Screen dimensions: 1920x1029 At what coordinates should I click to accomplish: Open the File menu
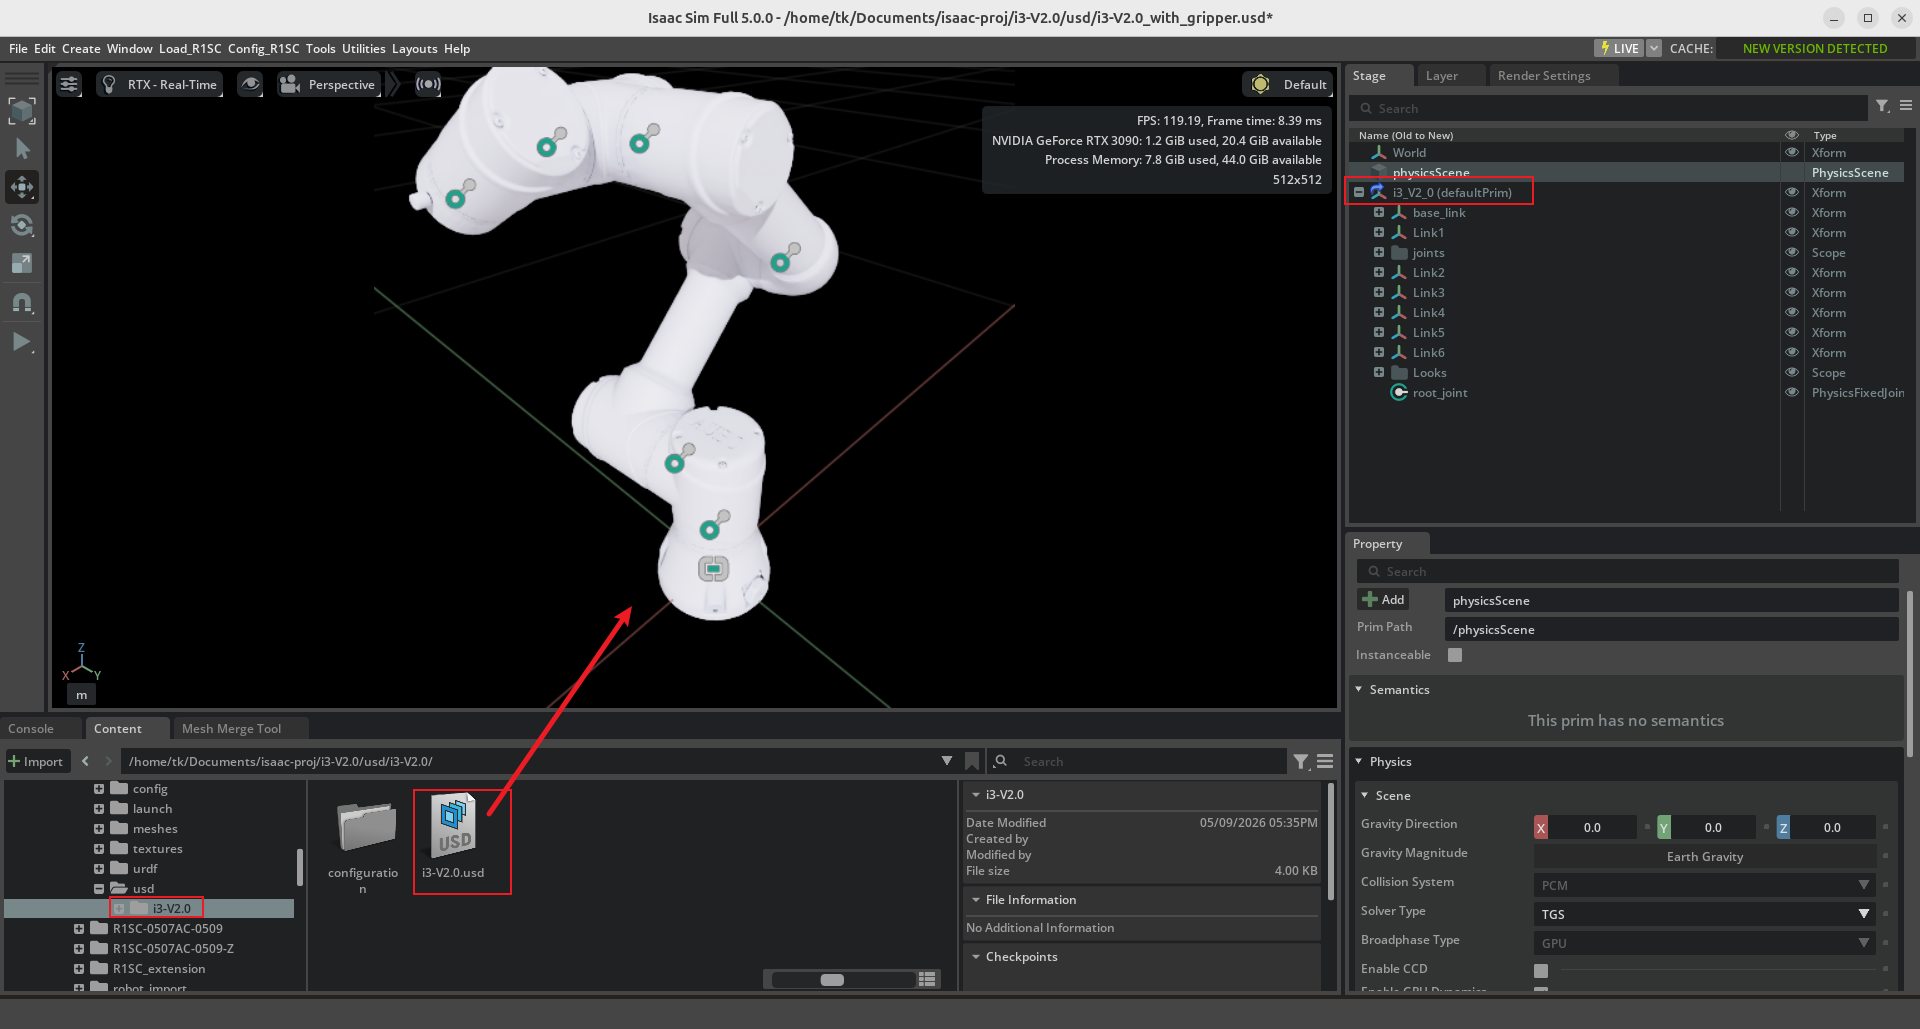click(x=18, y=48)
